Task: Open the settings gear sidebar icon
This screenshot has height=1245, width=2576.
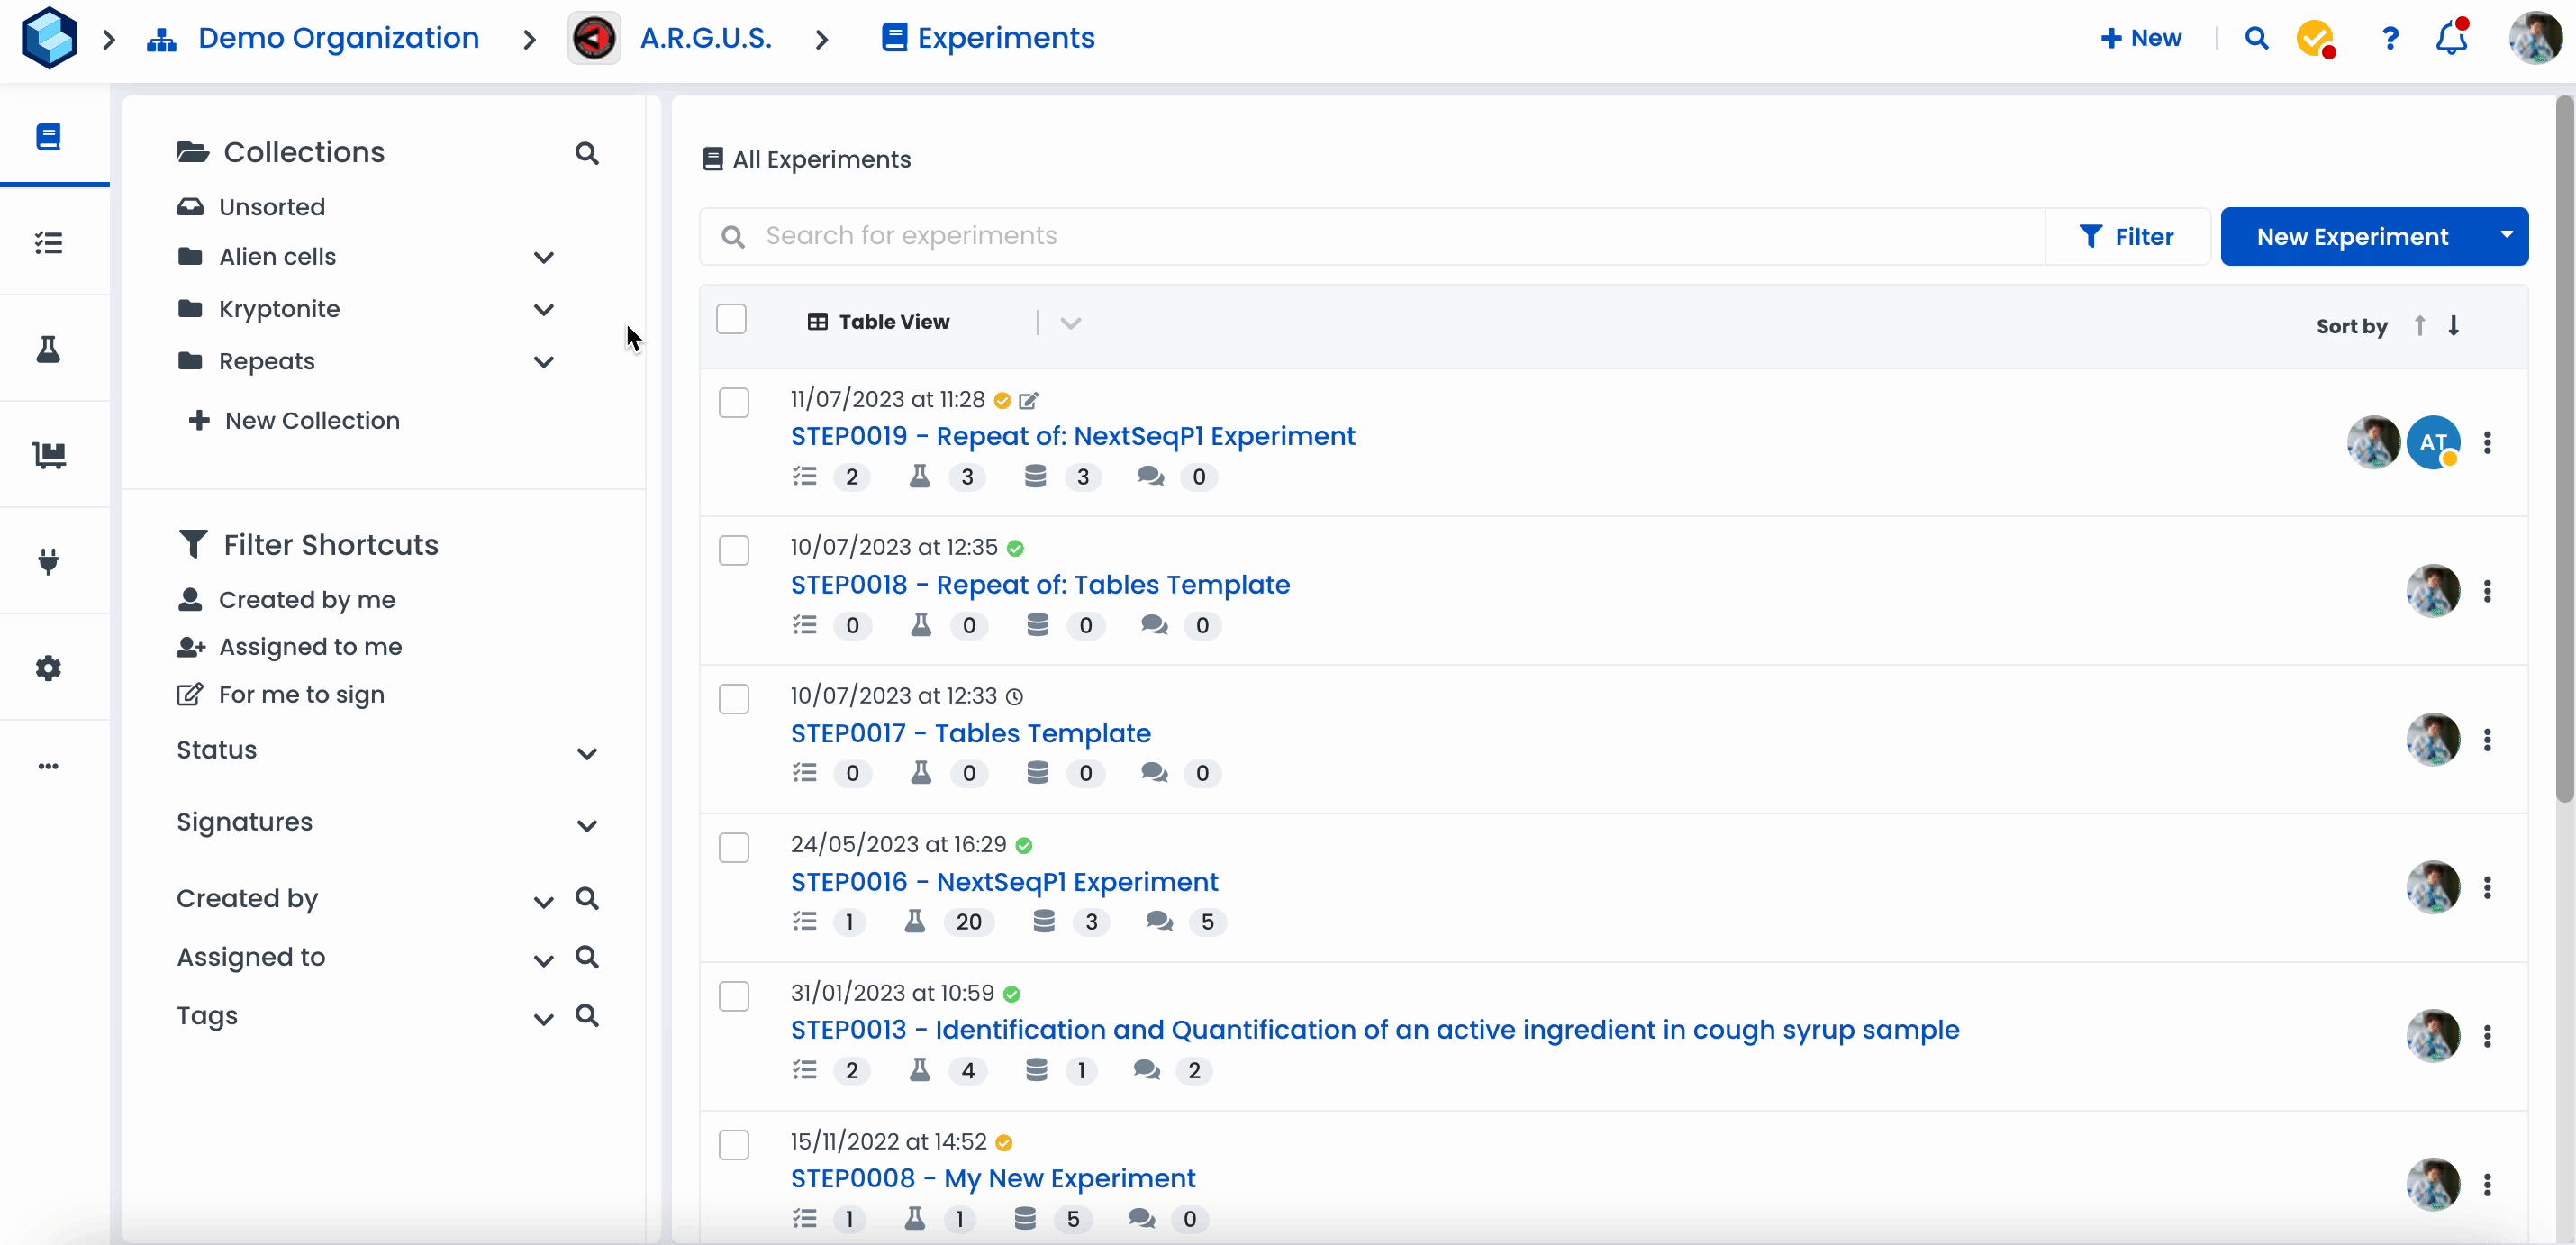Action: pyautogui.click(x=48, y=667)
